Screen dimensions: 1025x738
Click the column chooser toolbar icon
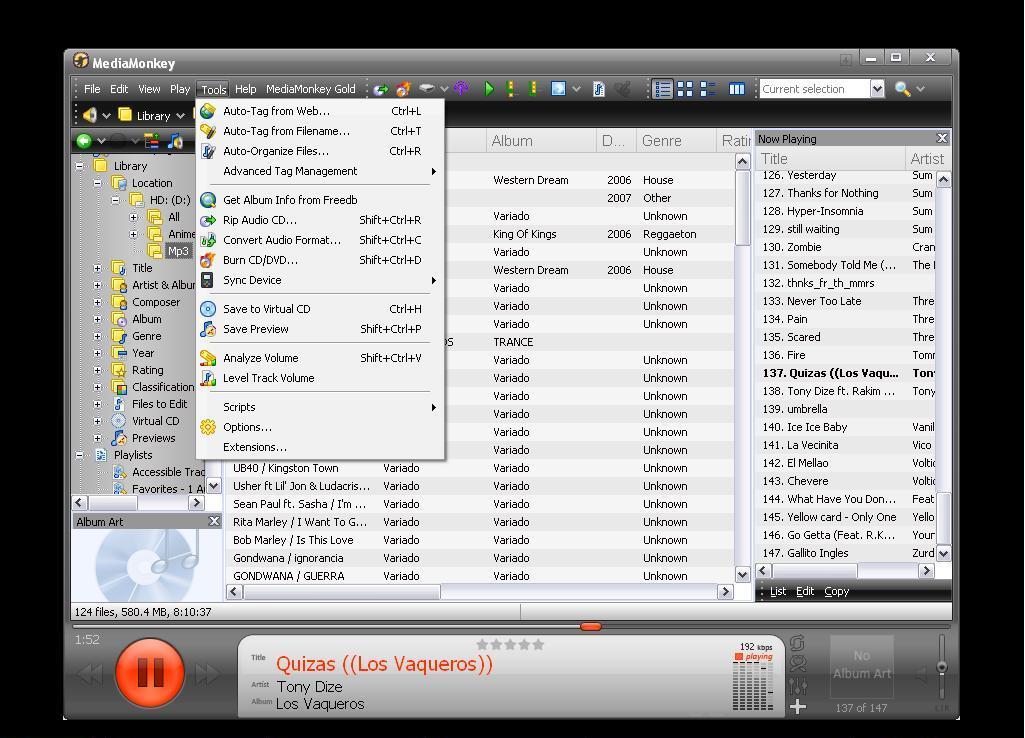pyautogui.click(x=737, y=89)
